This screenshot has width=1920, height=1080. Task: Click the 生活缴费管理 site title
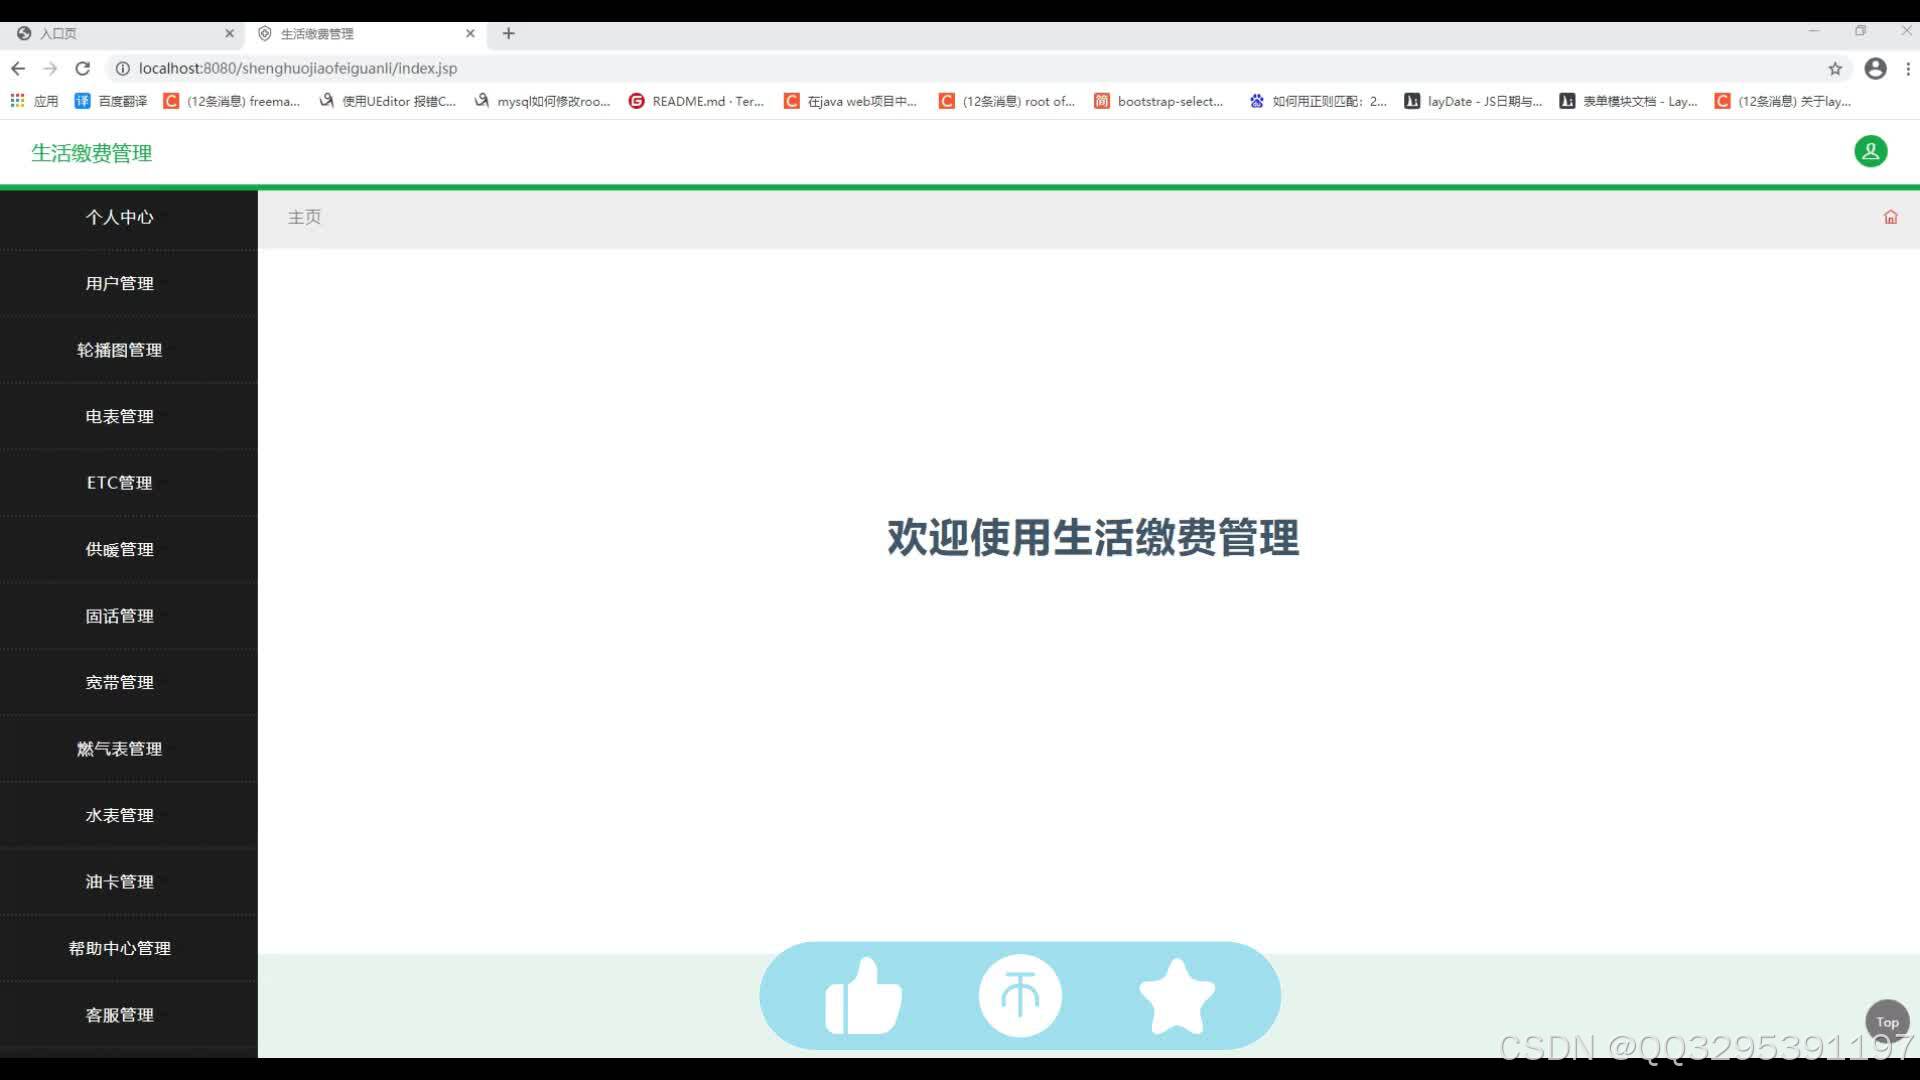[91, 153]
